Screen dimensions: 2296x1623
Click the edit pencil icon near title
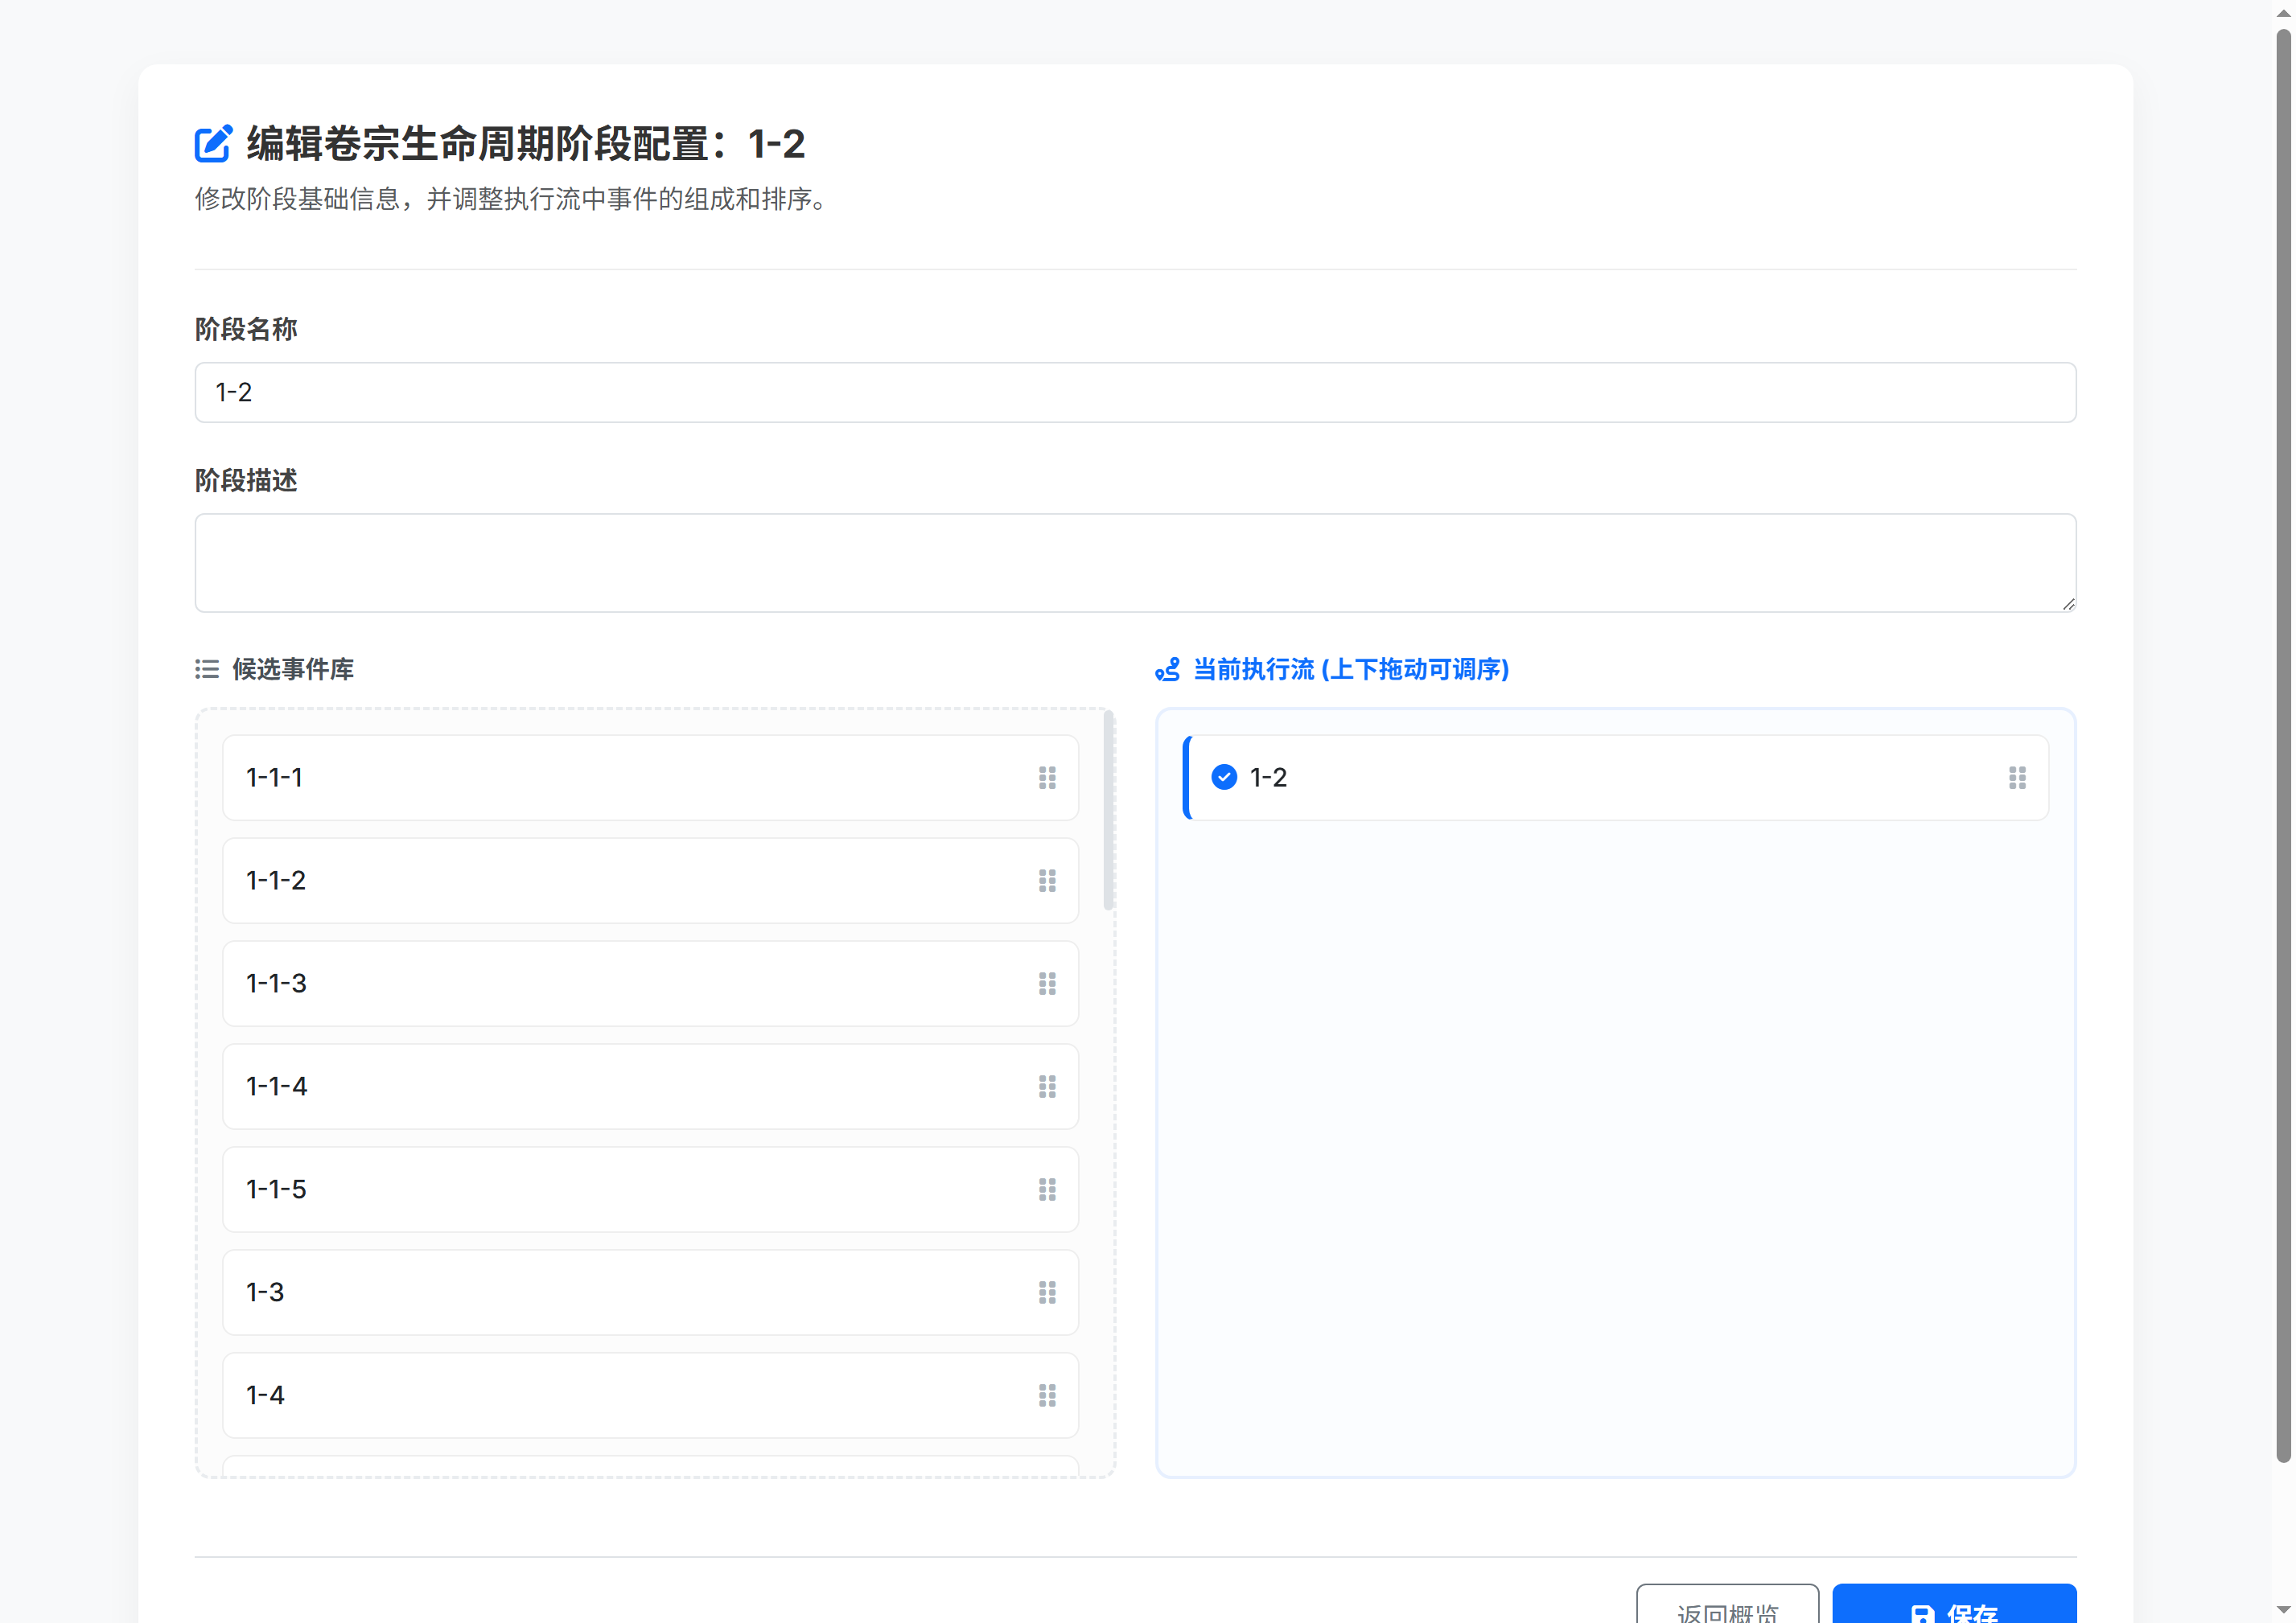213,144
